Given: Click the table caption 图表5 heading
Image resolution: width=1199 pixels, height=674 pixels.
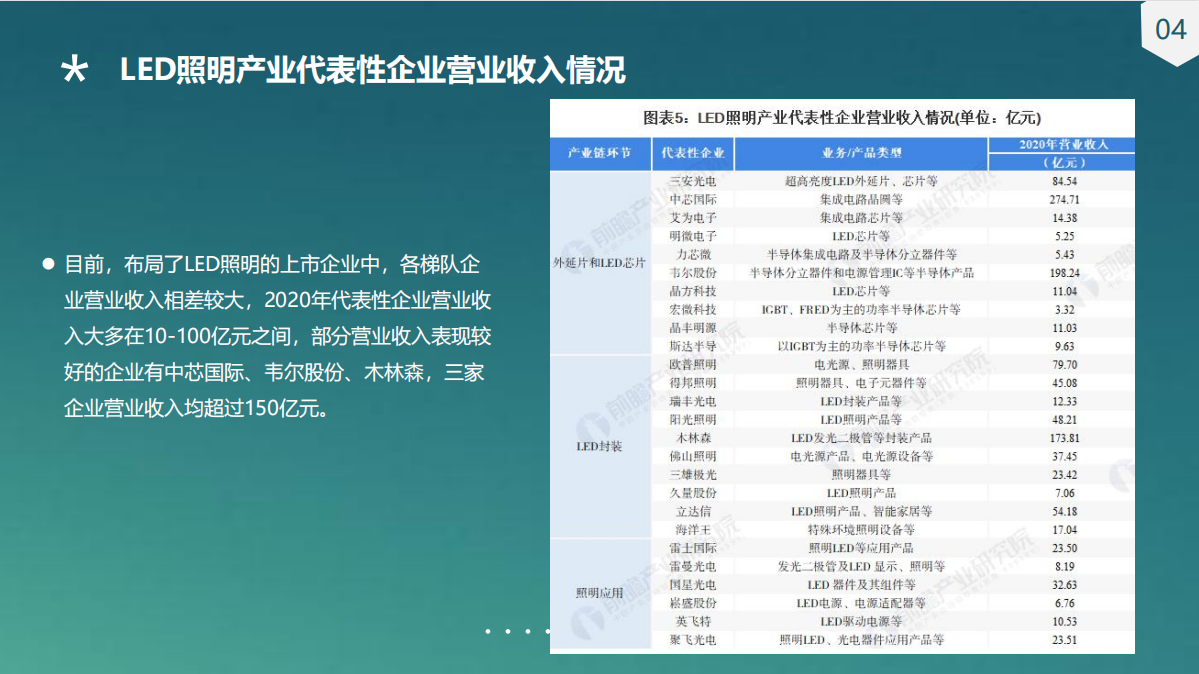Looking at the screenshot, I should coord(842,118).
